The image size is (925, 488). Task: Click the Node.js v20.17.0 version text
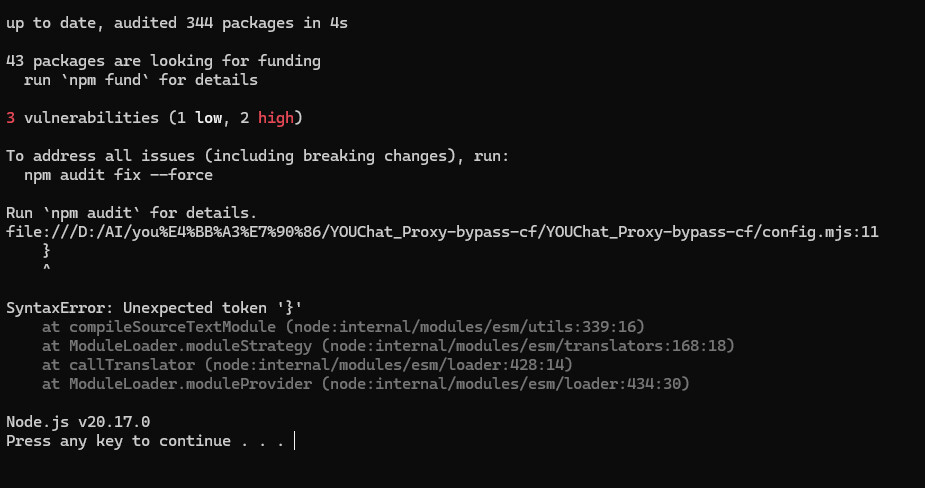coord(78,422)
